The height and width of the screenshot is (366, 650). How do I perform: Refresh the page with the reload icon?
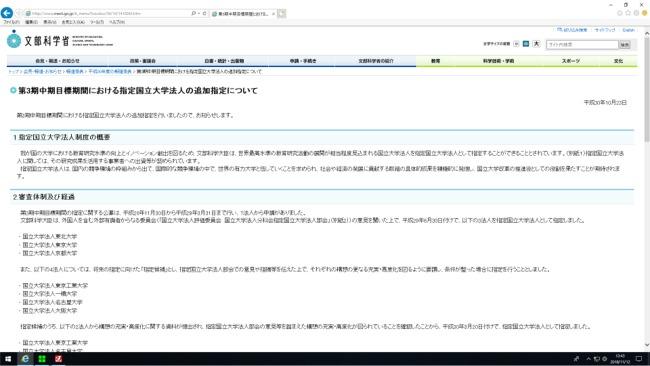click(x=204, y=13)
